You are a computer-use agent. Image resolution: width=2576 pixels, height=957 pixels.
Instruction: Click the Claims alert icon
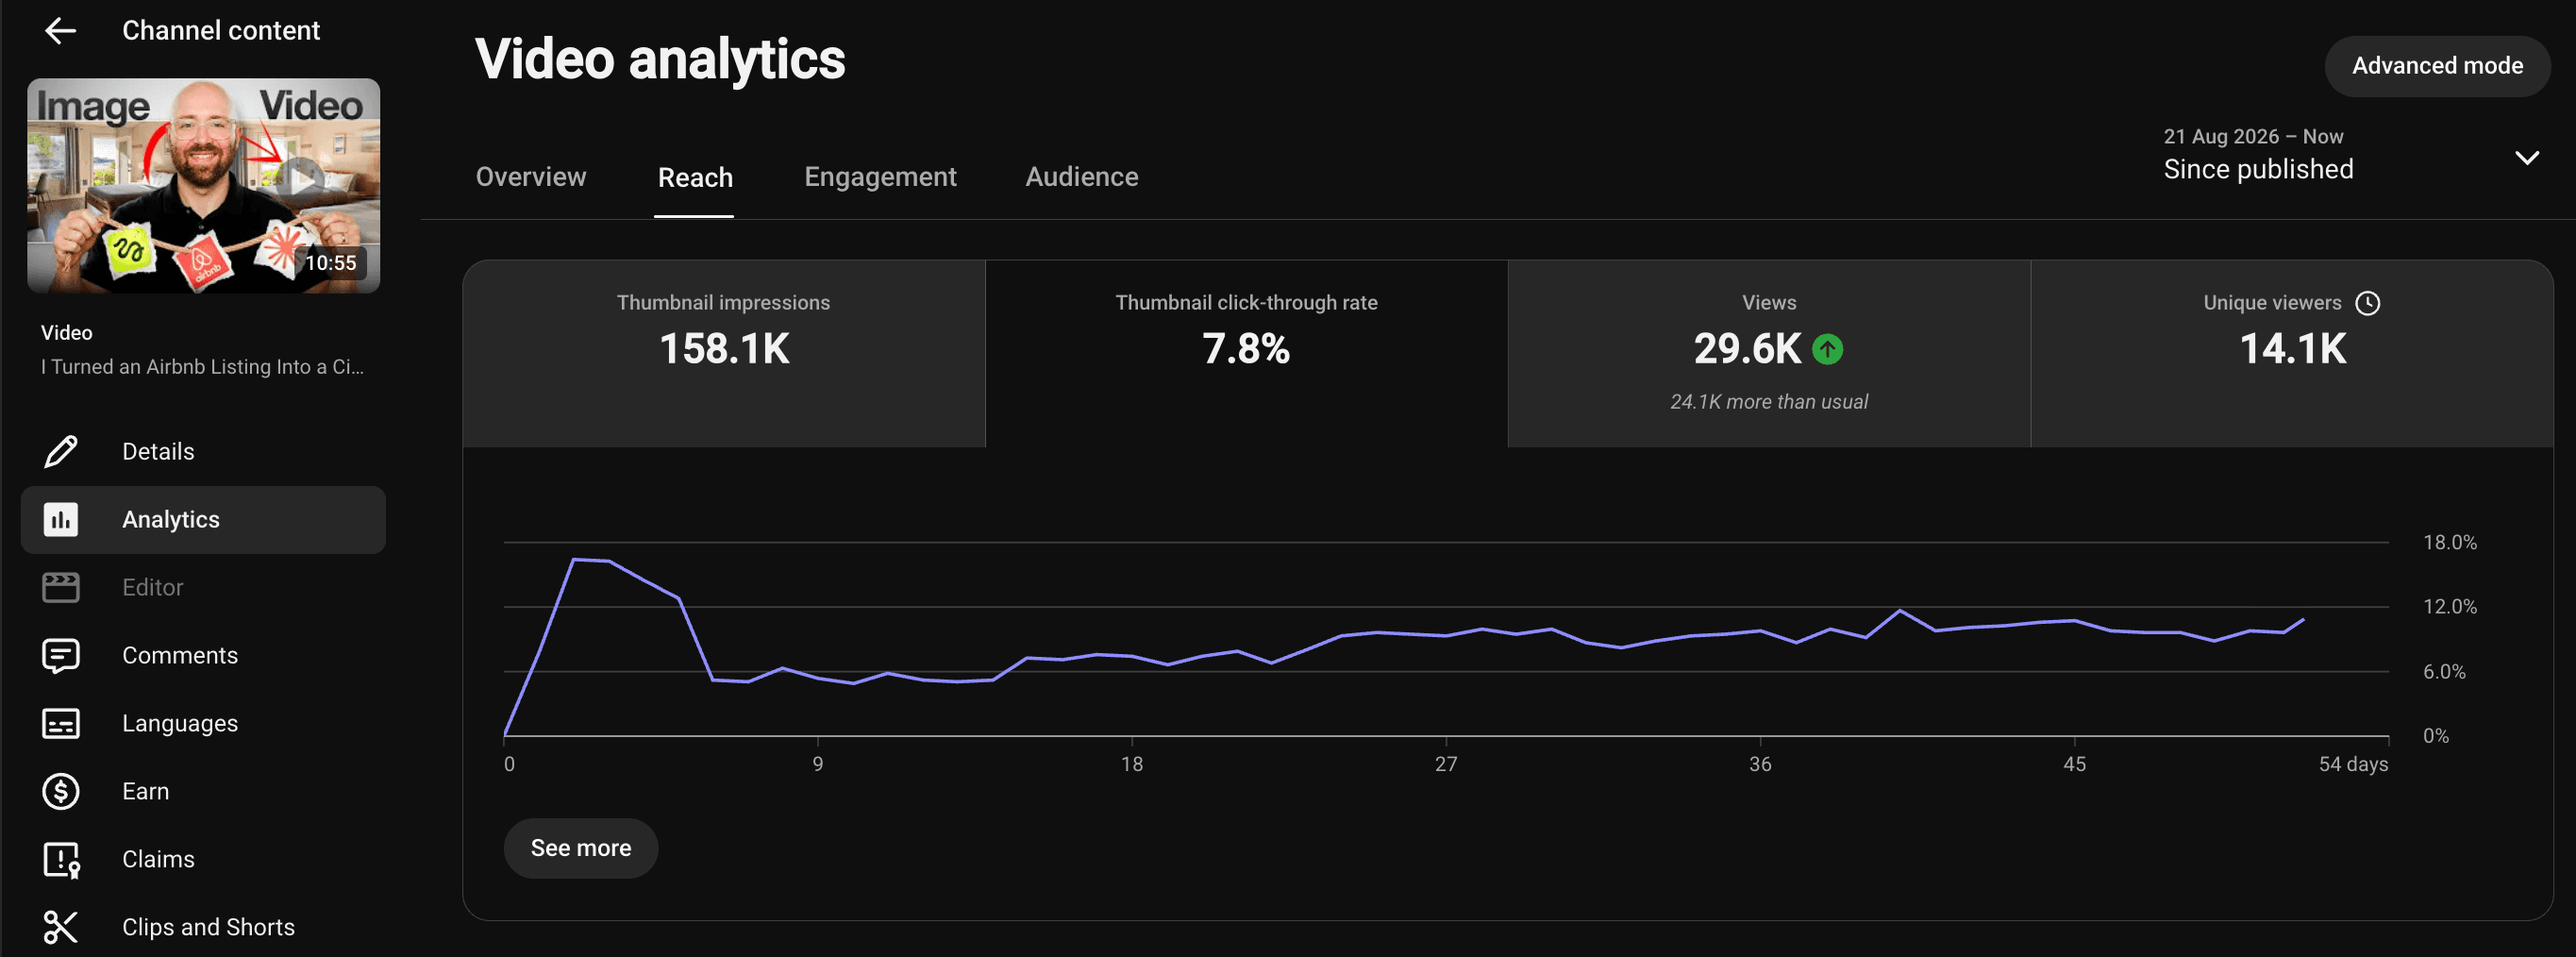pos(61,860)
